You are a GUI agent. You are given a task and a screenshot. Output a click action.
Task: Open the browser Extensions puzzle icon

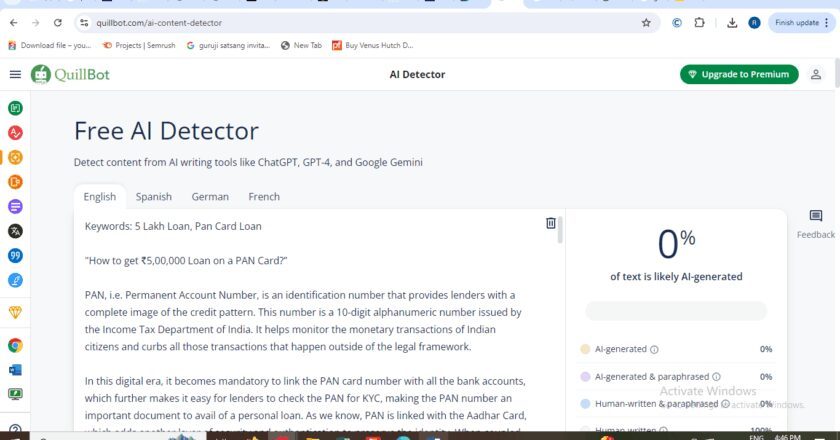point(699,23)
